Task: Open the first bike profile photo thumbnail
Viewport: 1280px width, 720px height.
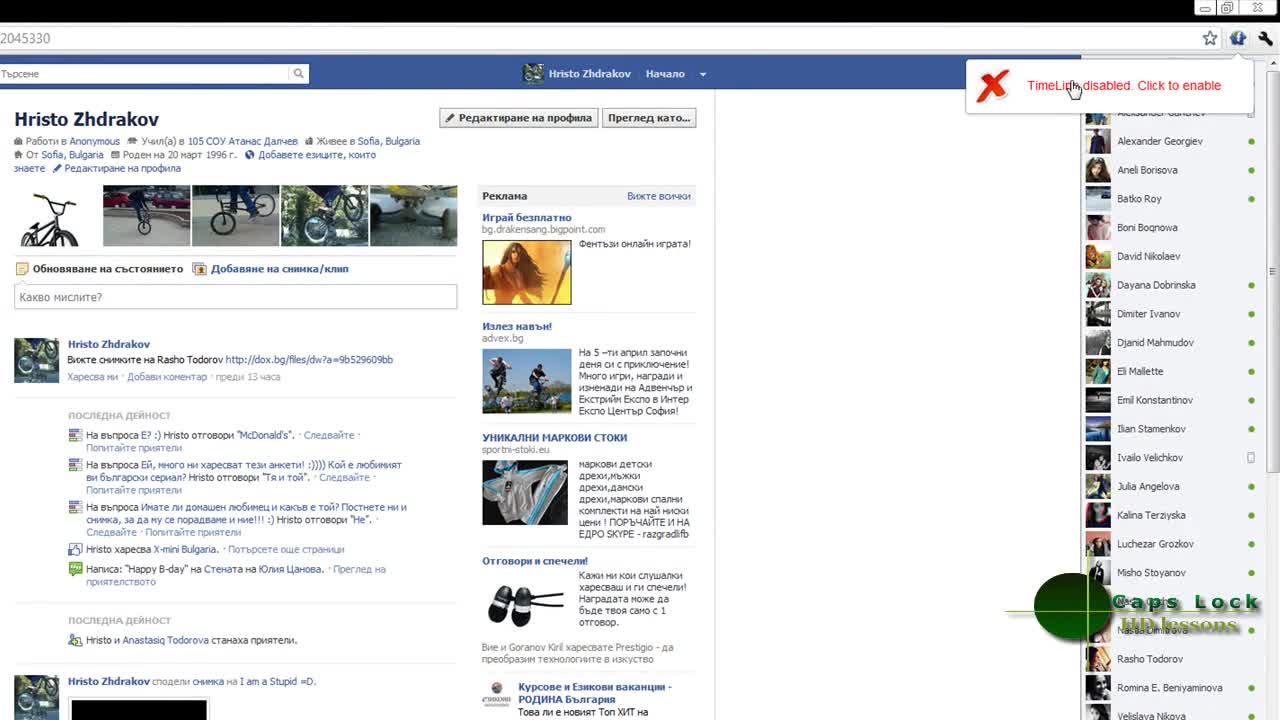Action: pos(49,216)
